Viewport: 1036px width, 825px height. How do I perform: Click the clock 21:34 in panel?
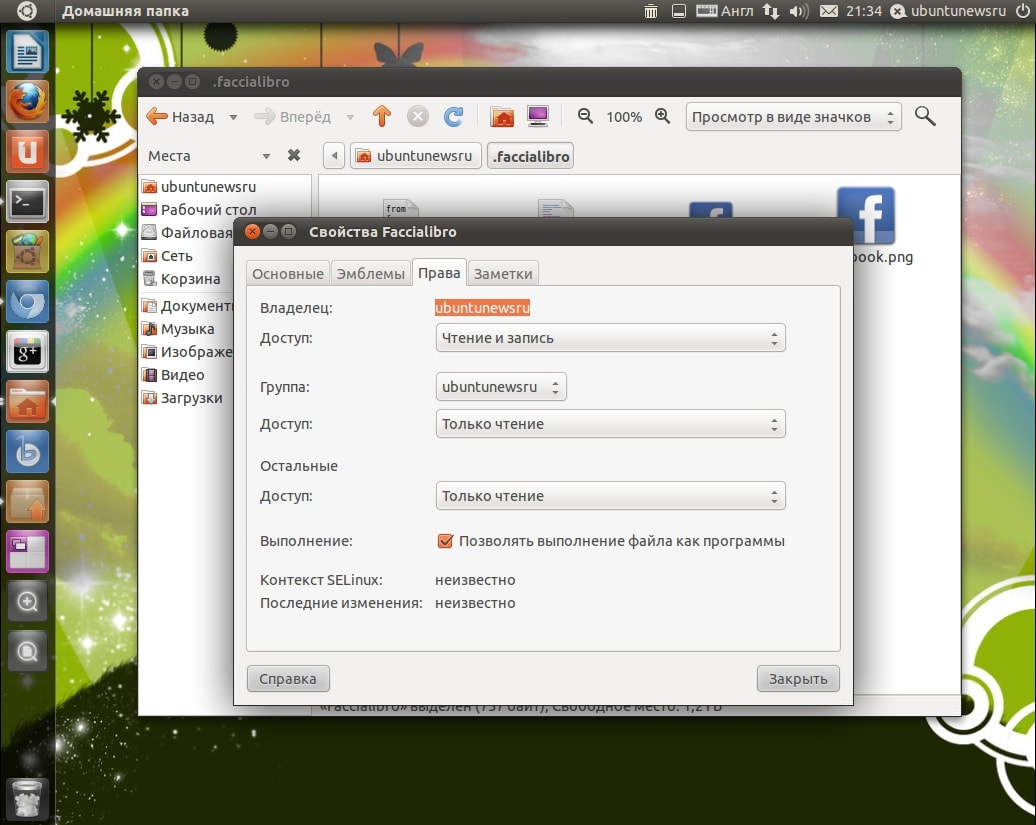864,11
